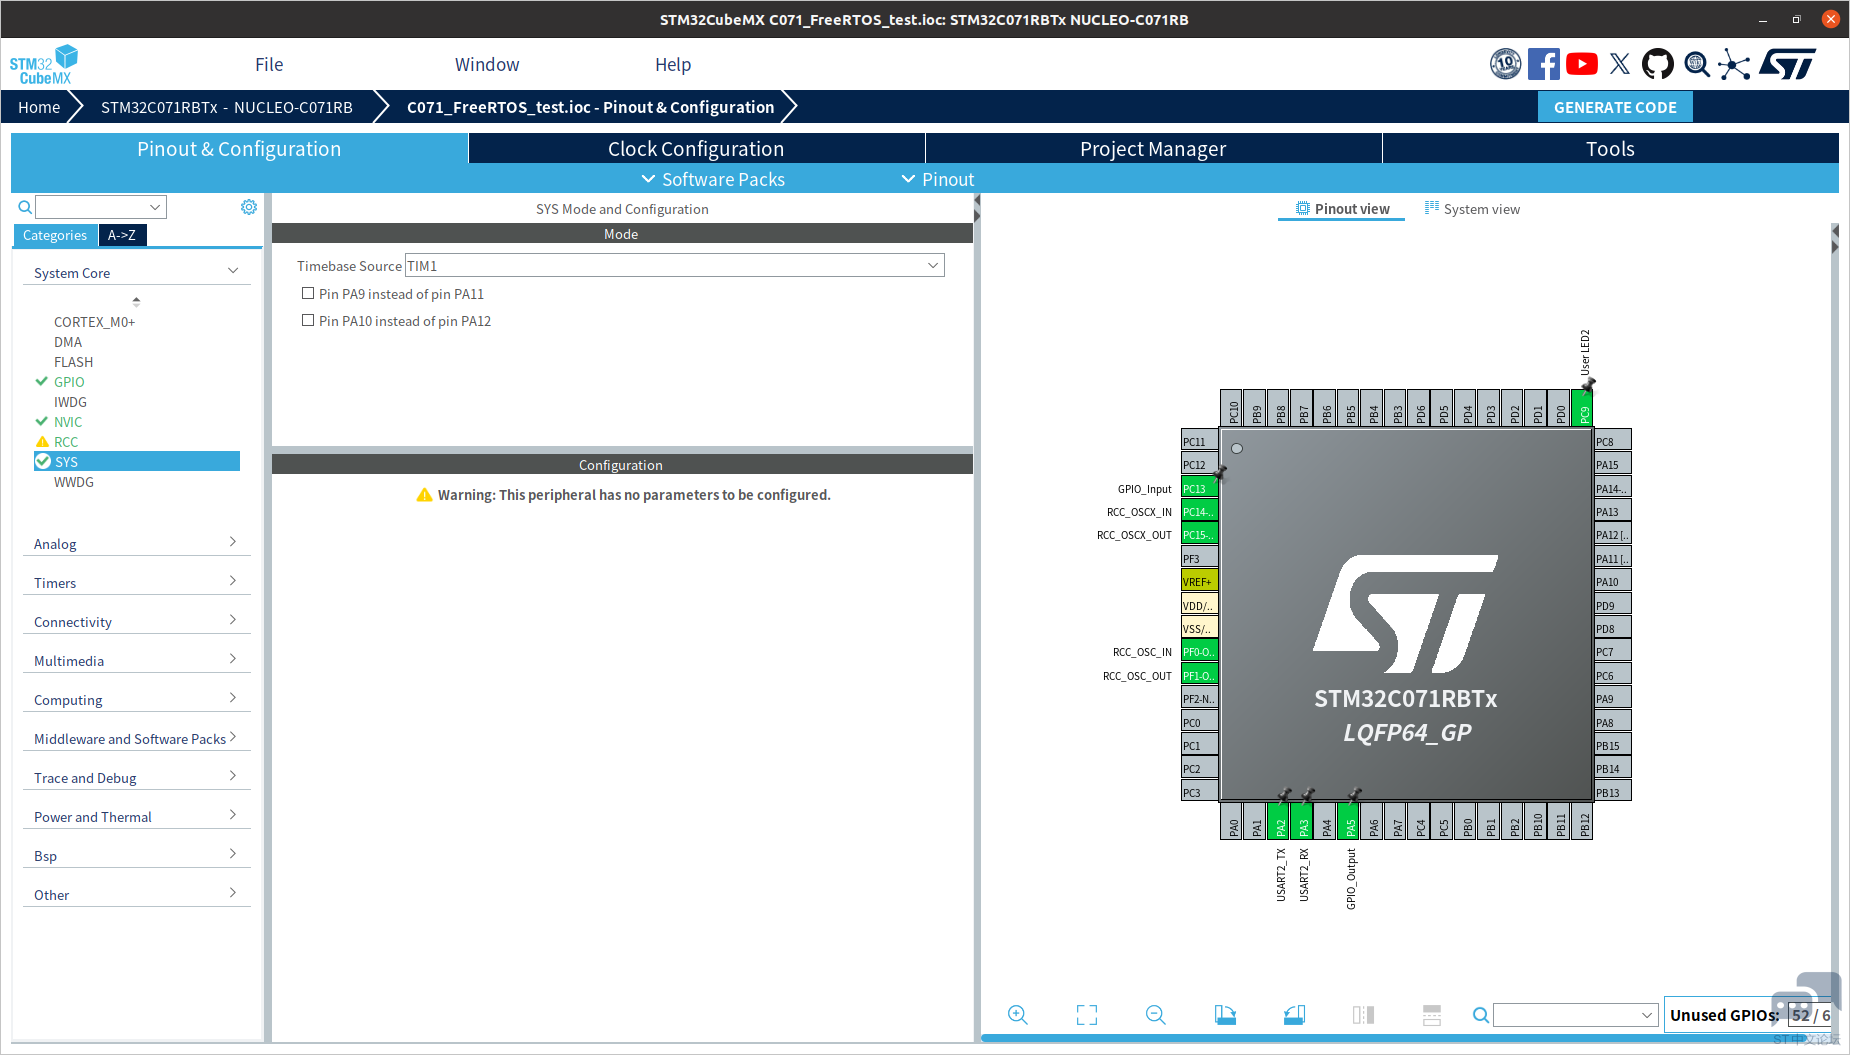Click the green PA2 pin on chip
The image size is (1850, 1055).
pyautogui.click(x=1280, y=821)
